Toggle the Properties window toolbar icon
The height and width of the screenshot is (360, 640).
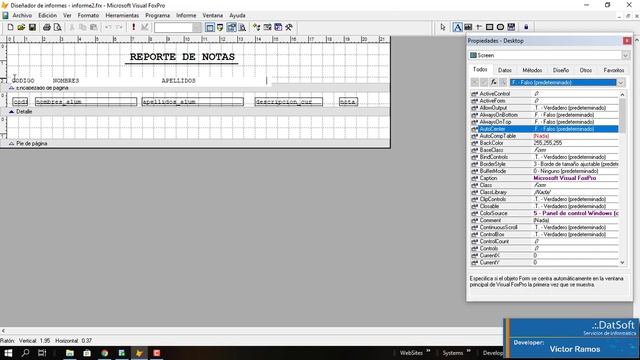[x=231, y=27]
